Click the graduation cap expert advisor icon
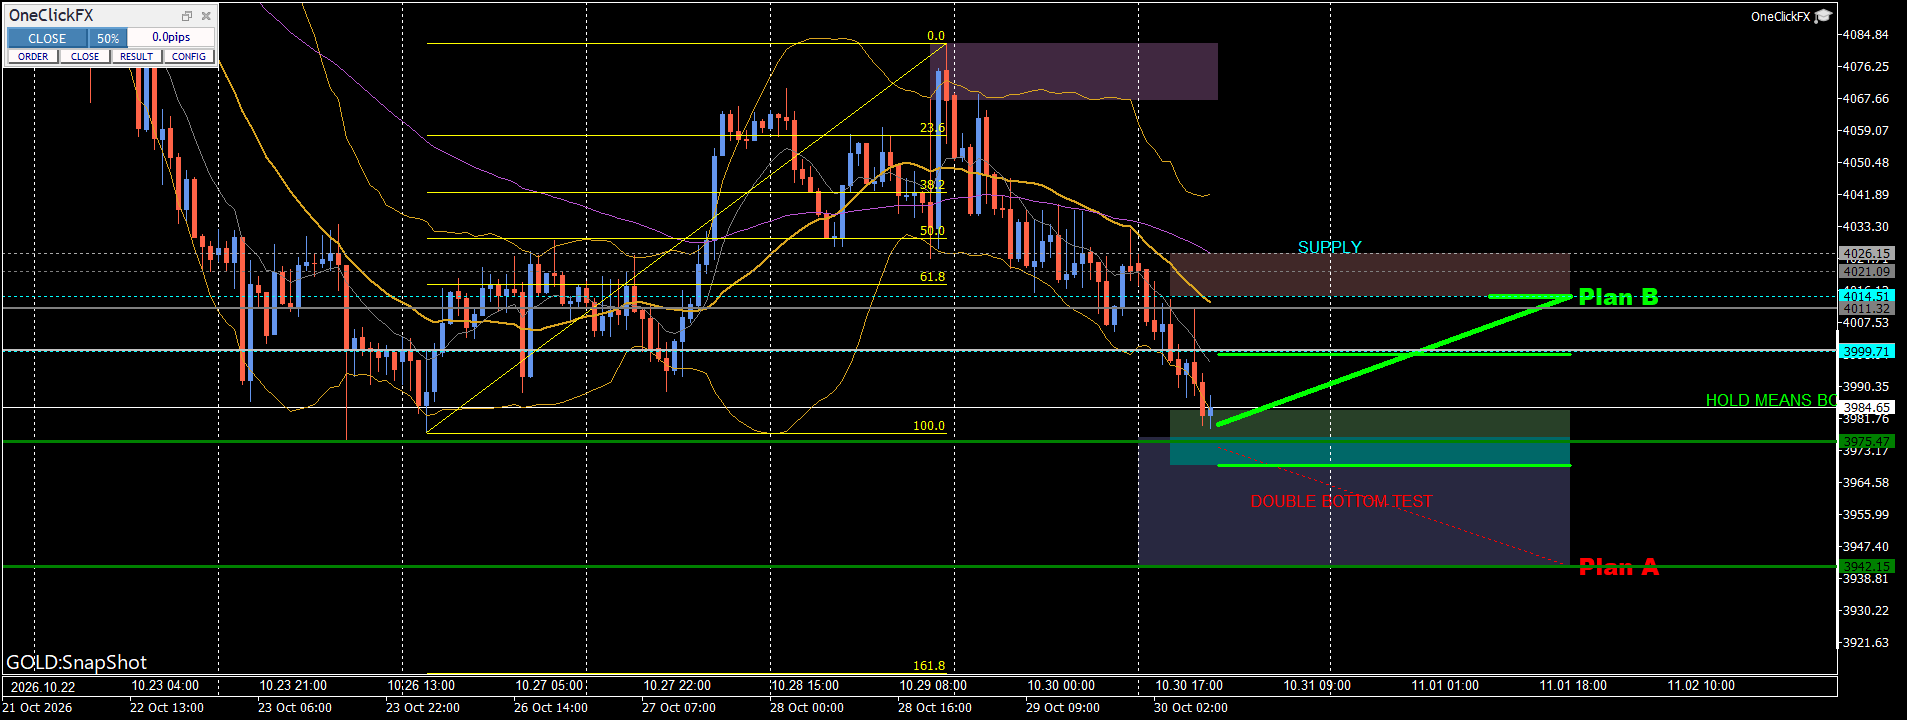Viewport: 1907px width, 720px height. click(1823, 16)
